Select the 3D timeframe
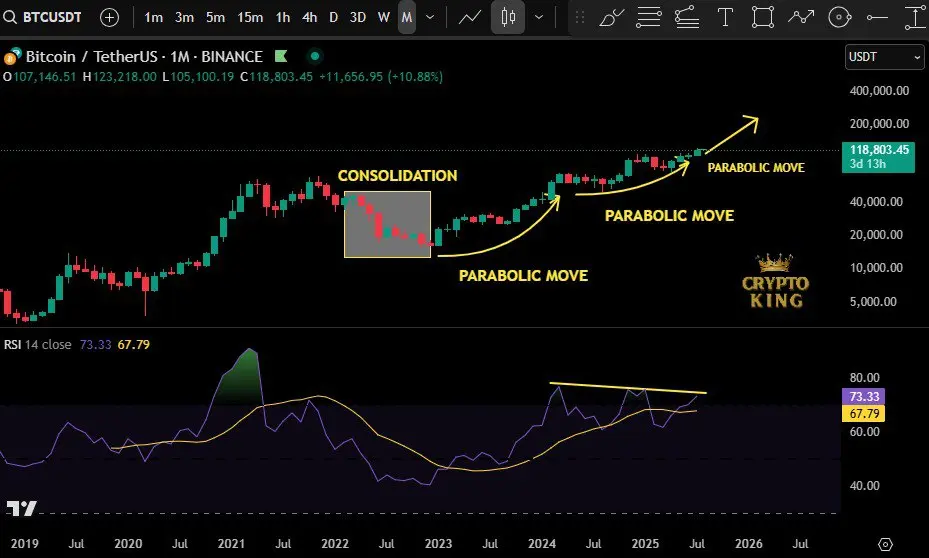The height and width of the screenshot is (558, 929). (x=357, y=17)
